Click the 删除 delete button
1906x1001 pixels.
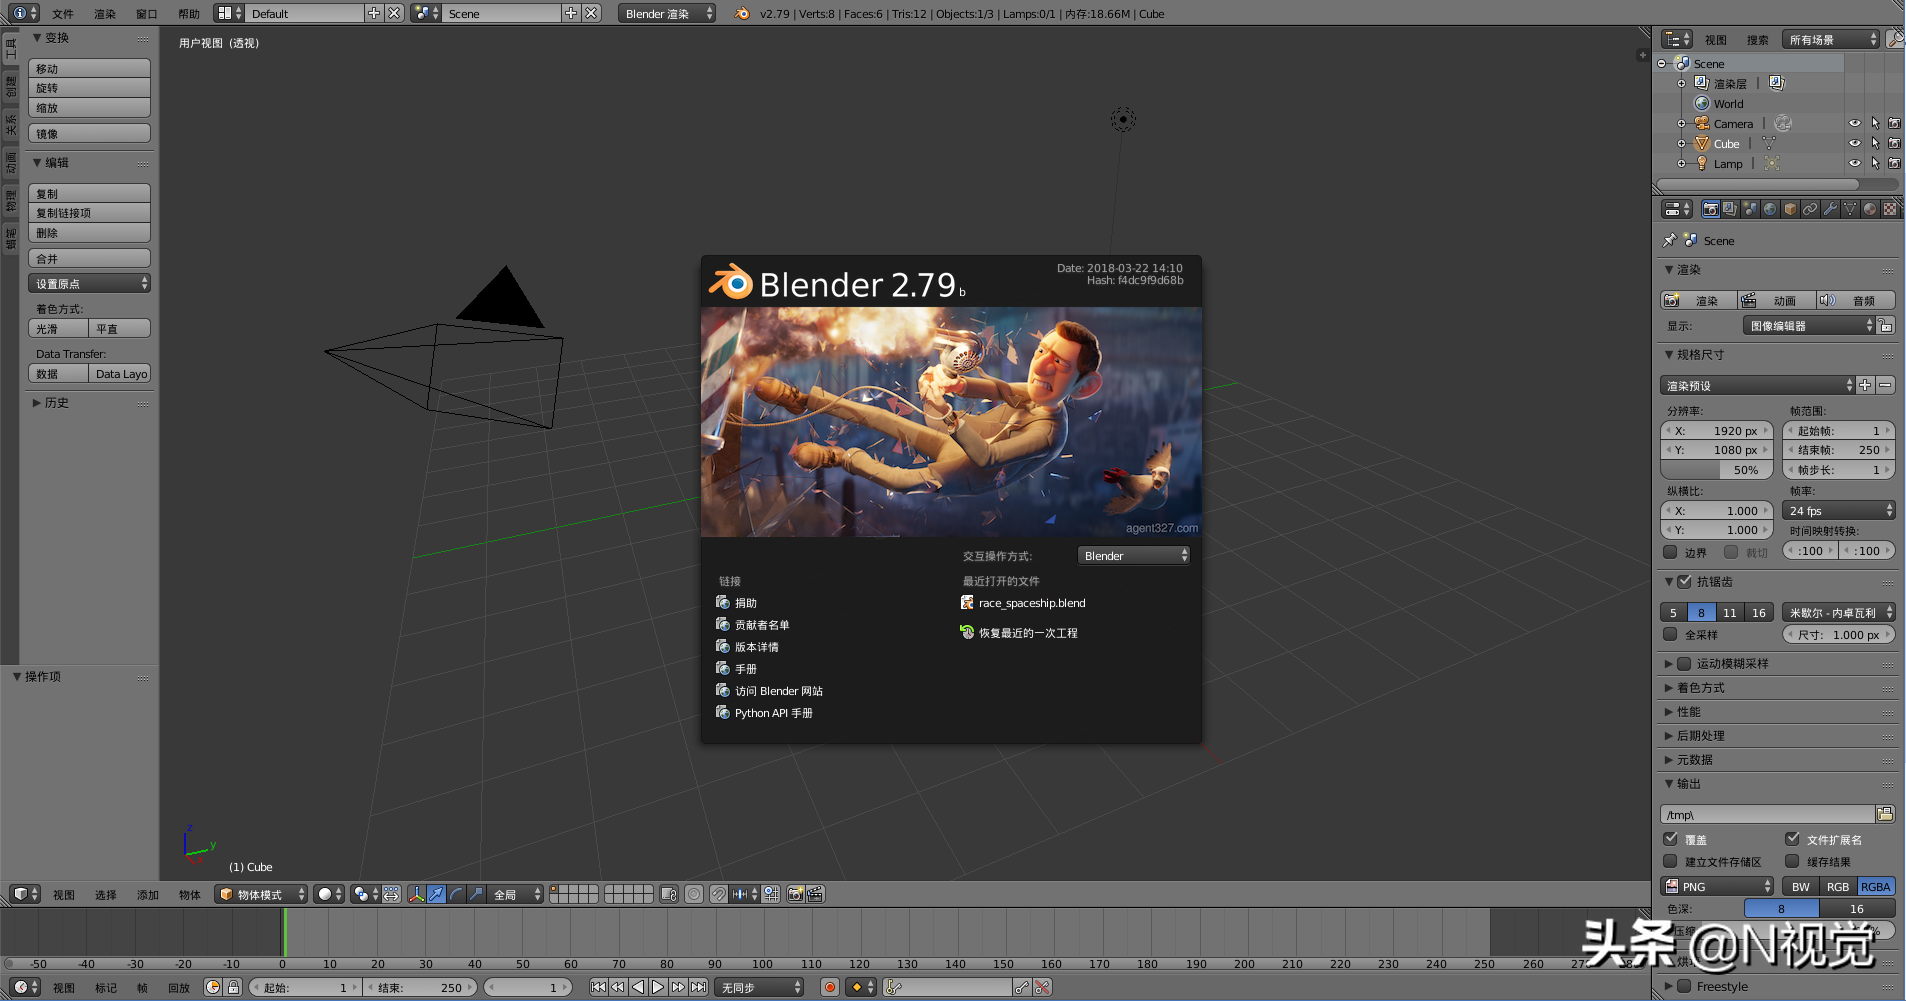[89, 232]
